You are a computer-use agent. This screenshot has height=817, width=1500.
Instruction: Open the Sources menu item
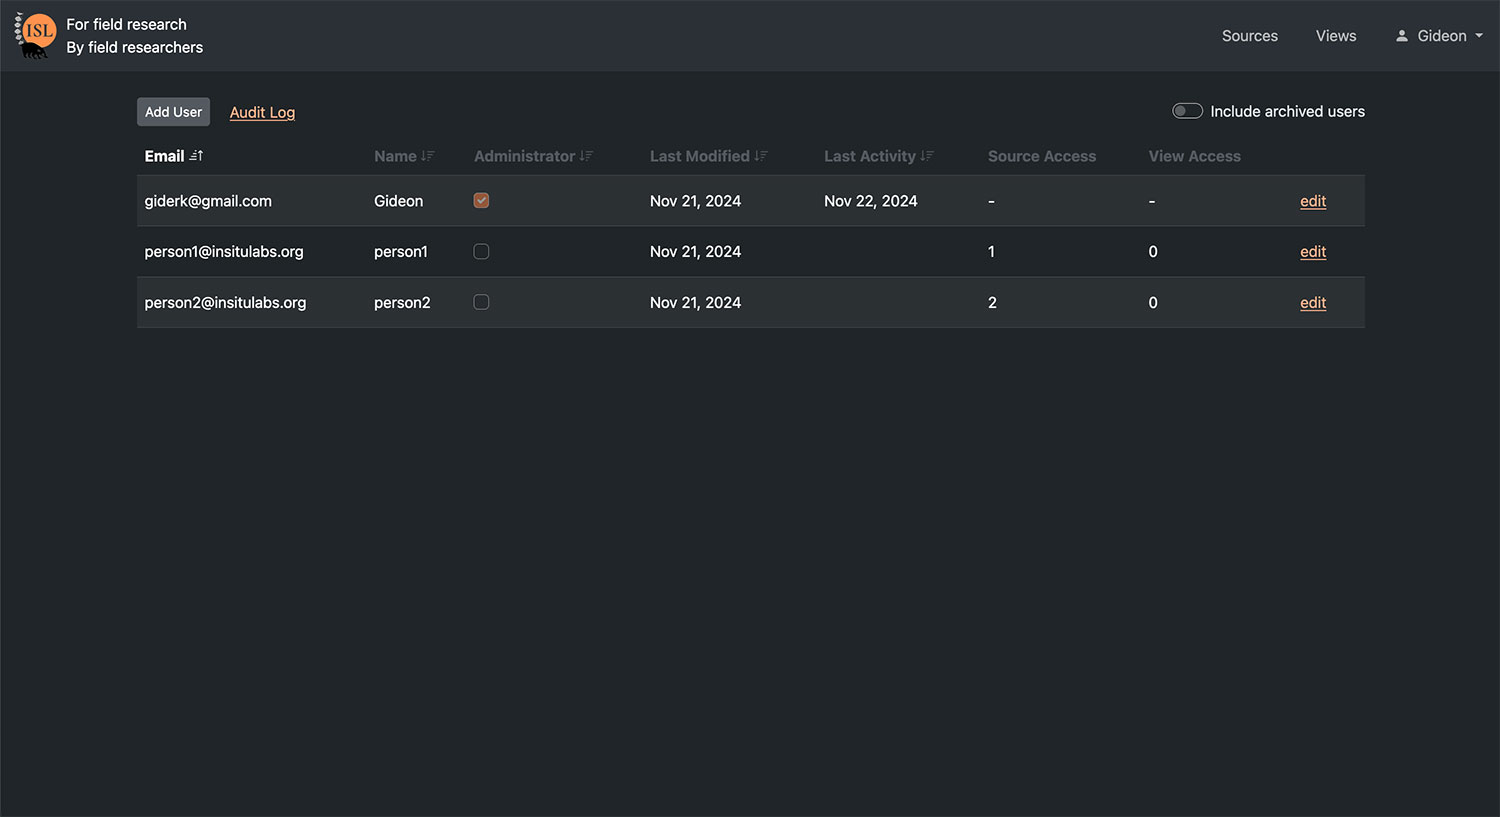coord(1249,36)
